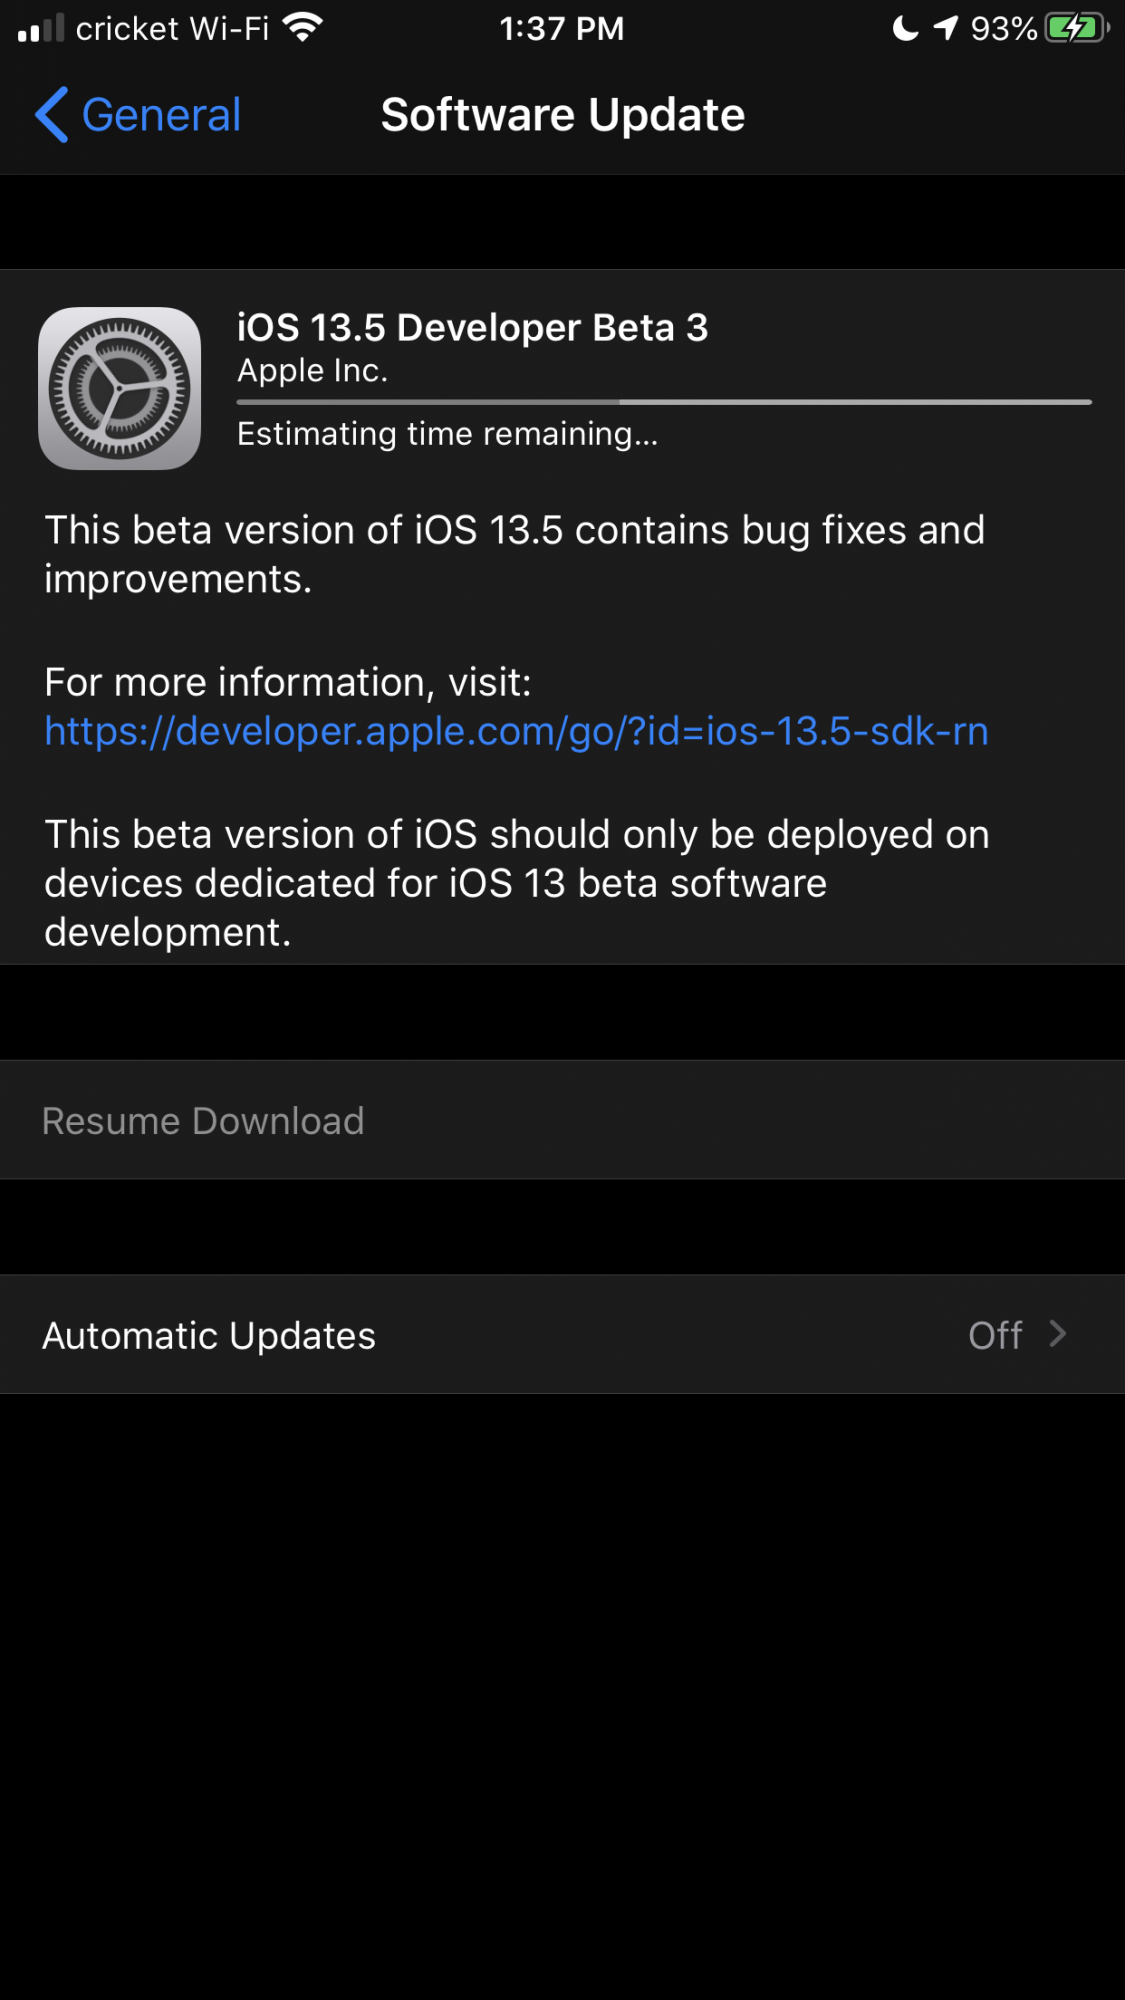Tap the location services arrow icon
This screenshot has width=1125, height=2000.
pyautogui.click(x=946, y=28)
